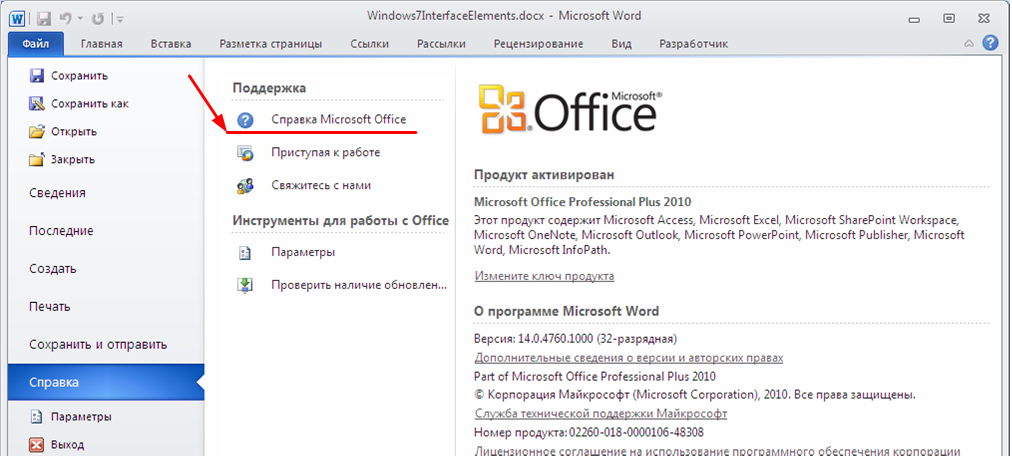This screenshot has height=457, width=1012.
Task: Switch to the Рассылки tab
Action: pos(441,44)
